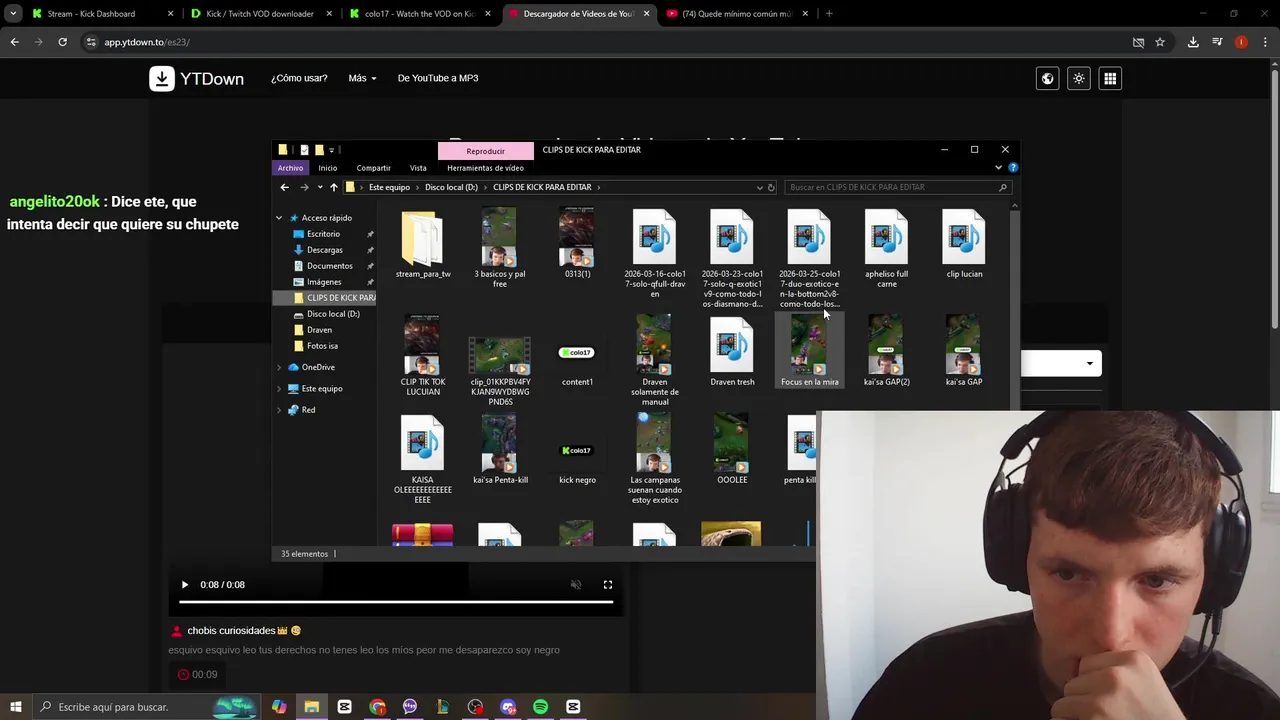Open Fotos isa folder in sidebar
1280x720 pixels.
coord(322,346)
